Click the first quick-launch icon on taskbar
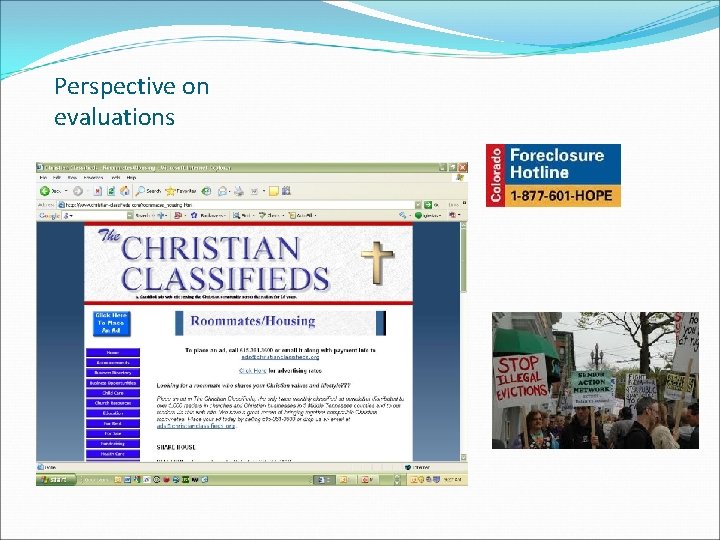This screenshot has width=720, height=540. point(118,479)
